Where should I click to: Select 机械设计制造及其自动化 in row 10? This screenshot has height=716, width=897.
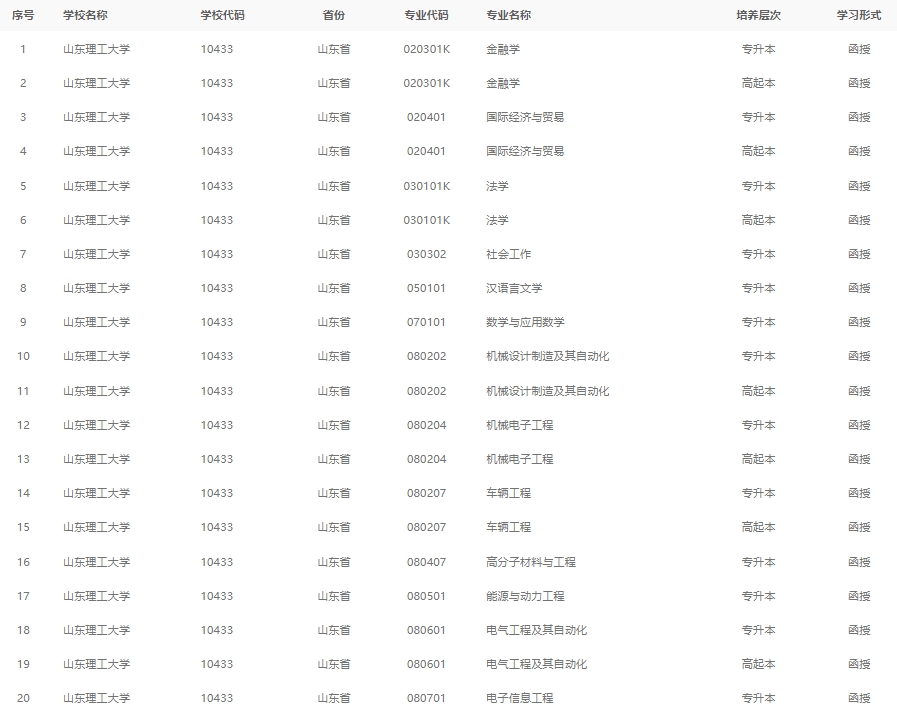click(x=547, y=356)
